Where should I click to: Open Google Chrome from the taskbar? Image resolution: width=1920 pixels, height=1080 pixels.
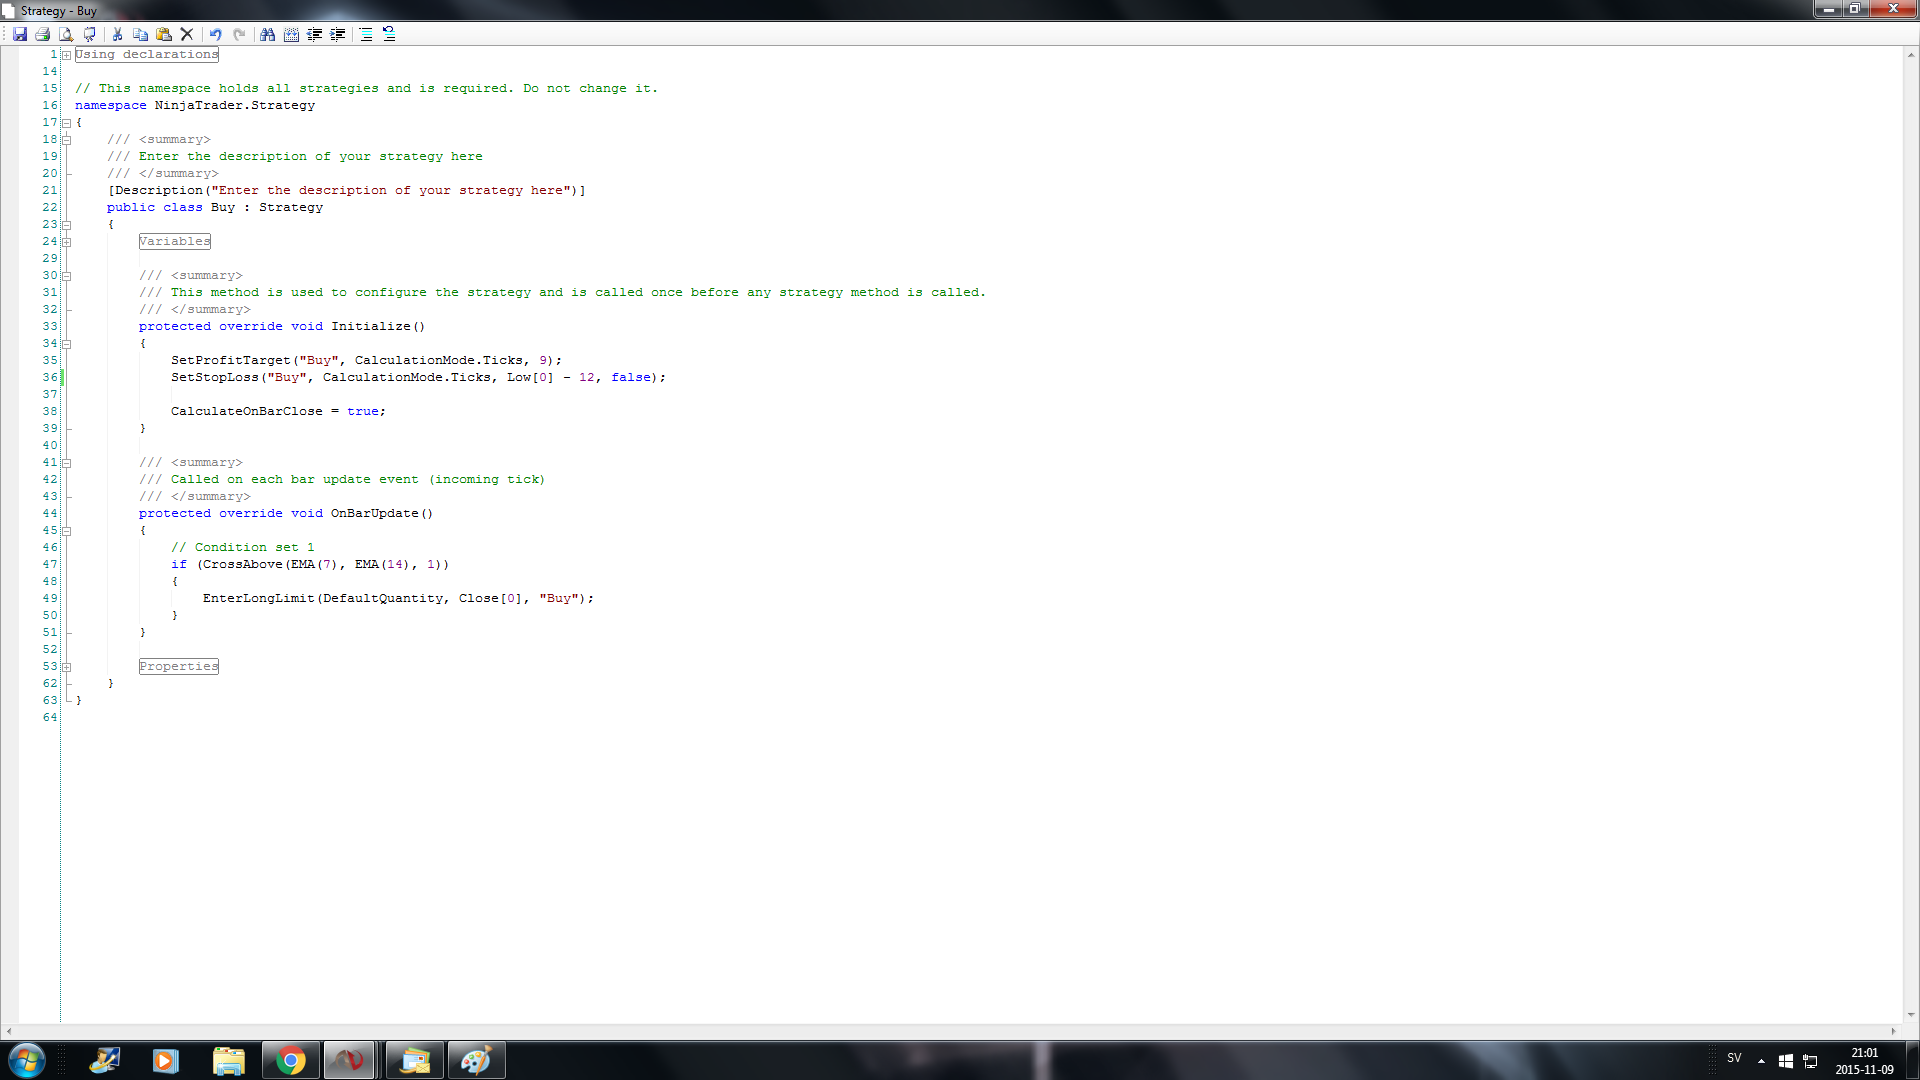291,1060
